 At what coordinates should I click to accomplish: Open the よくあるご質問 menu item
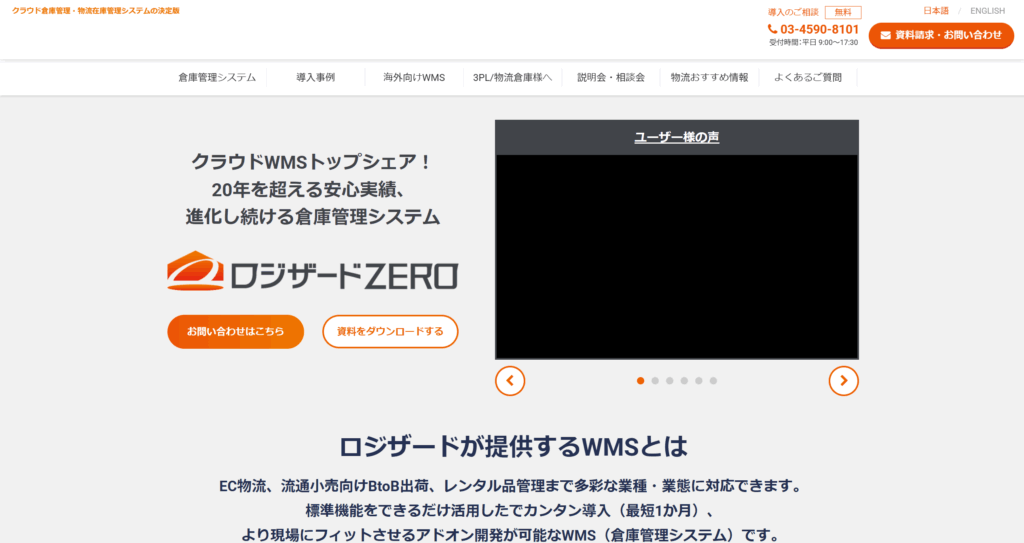pos(808,77)
